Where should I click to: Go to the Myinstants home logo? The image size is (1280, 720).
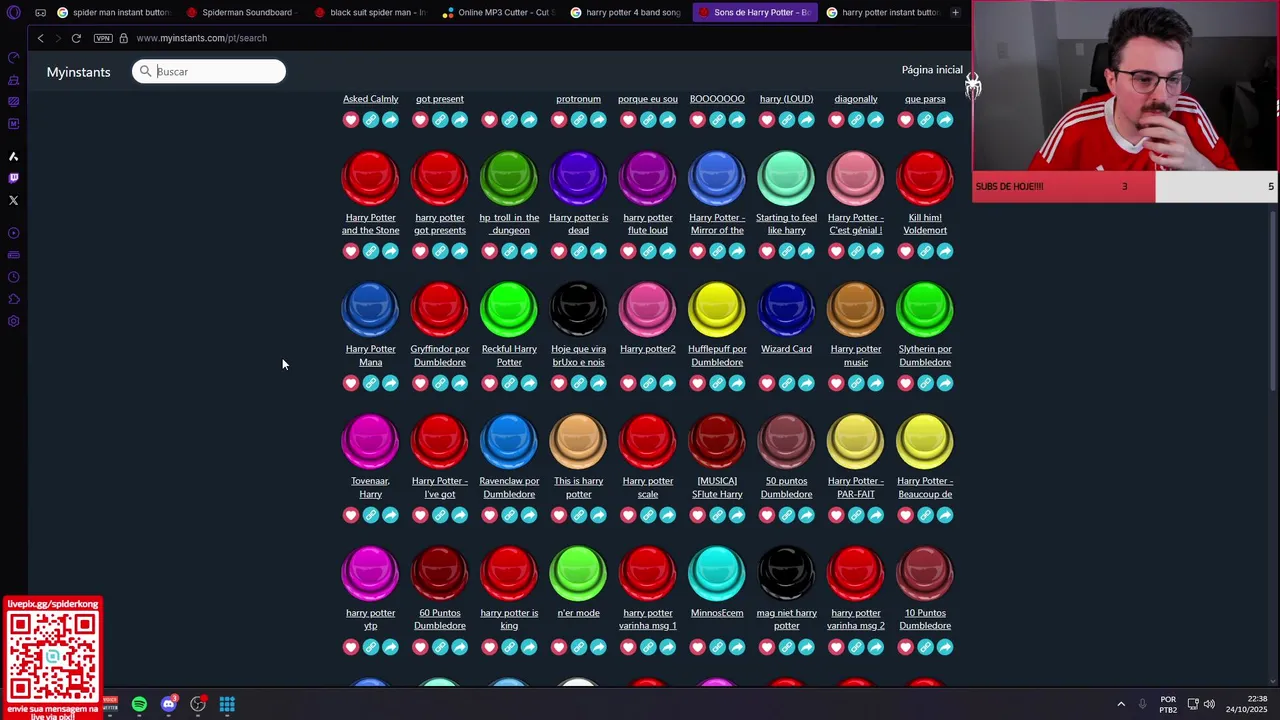pos(78,72)
